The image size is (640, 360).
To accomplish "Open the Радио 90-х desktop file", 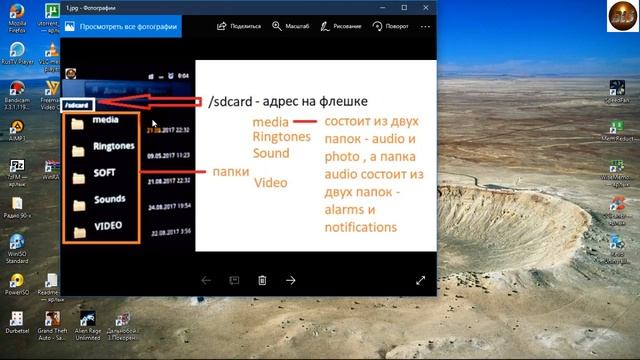I will point(17,207).
